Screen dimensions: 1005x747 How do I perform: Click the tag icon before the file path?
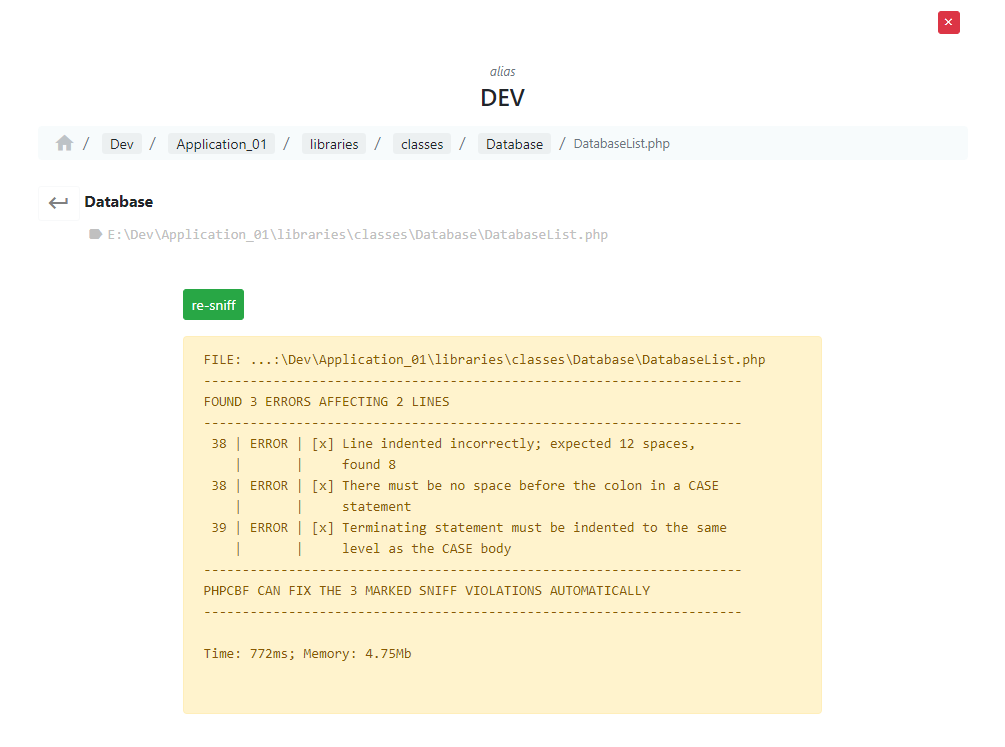pos(95,235)
